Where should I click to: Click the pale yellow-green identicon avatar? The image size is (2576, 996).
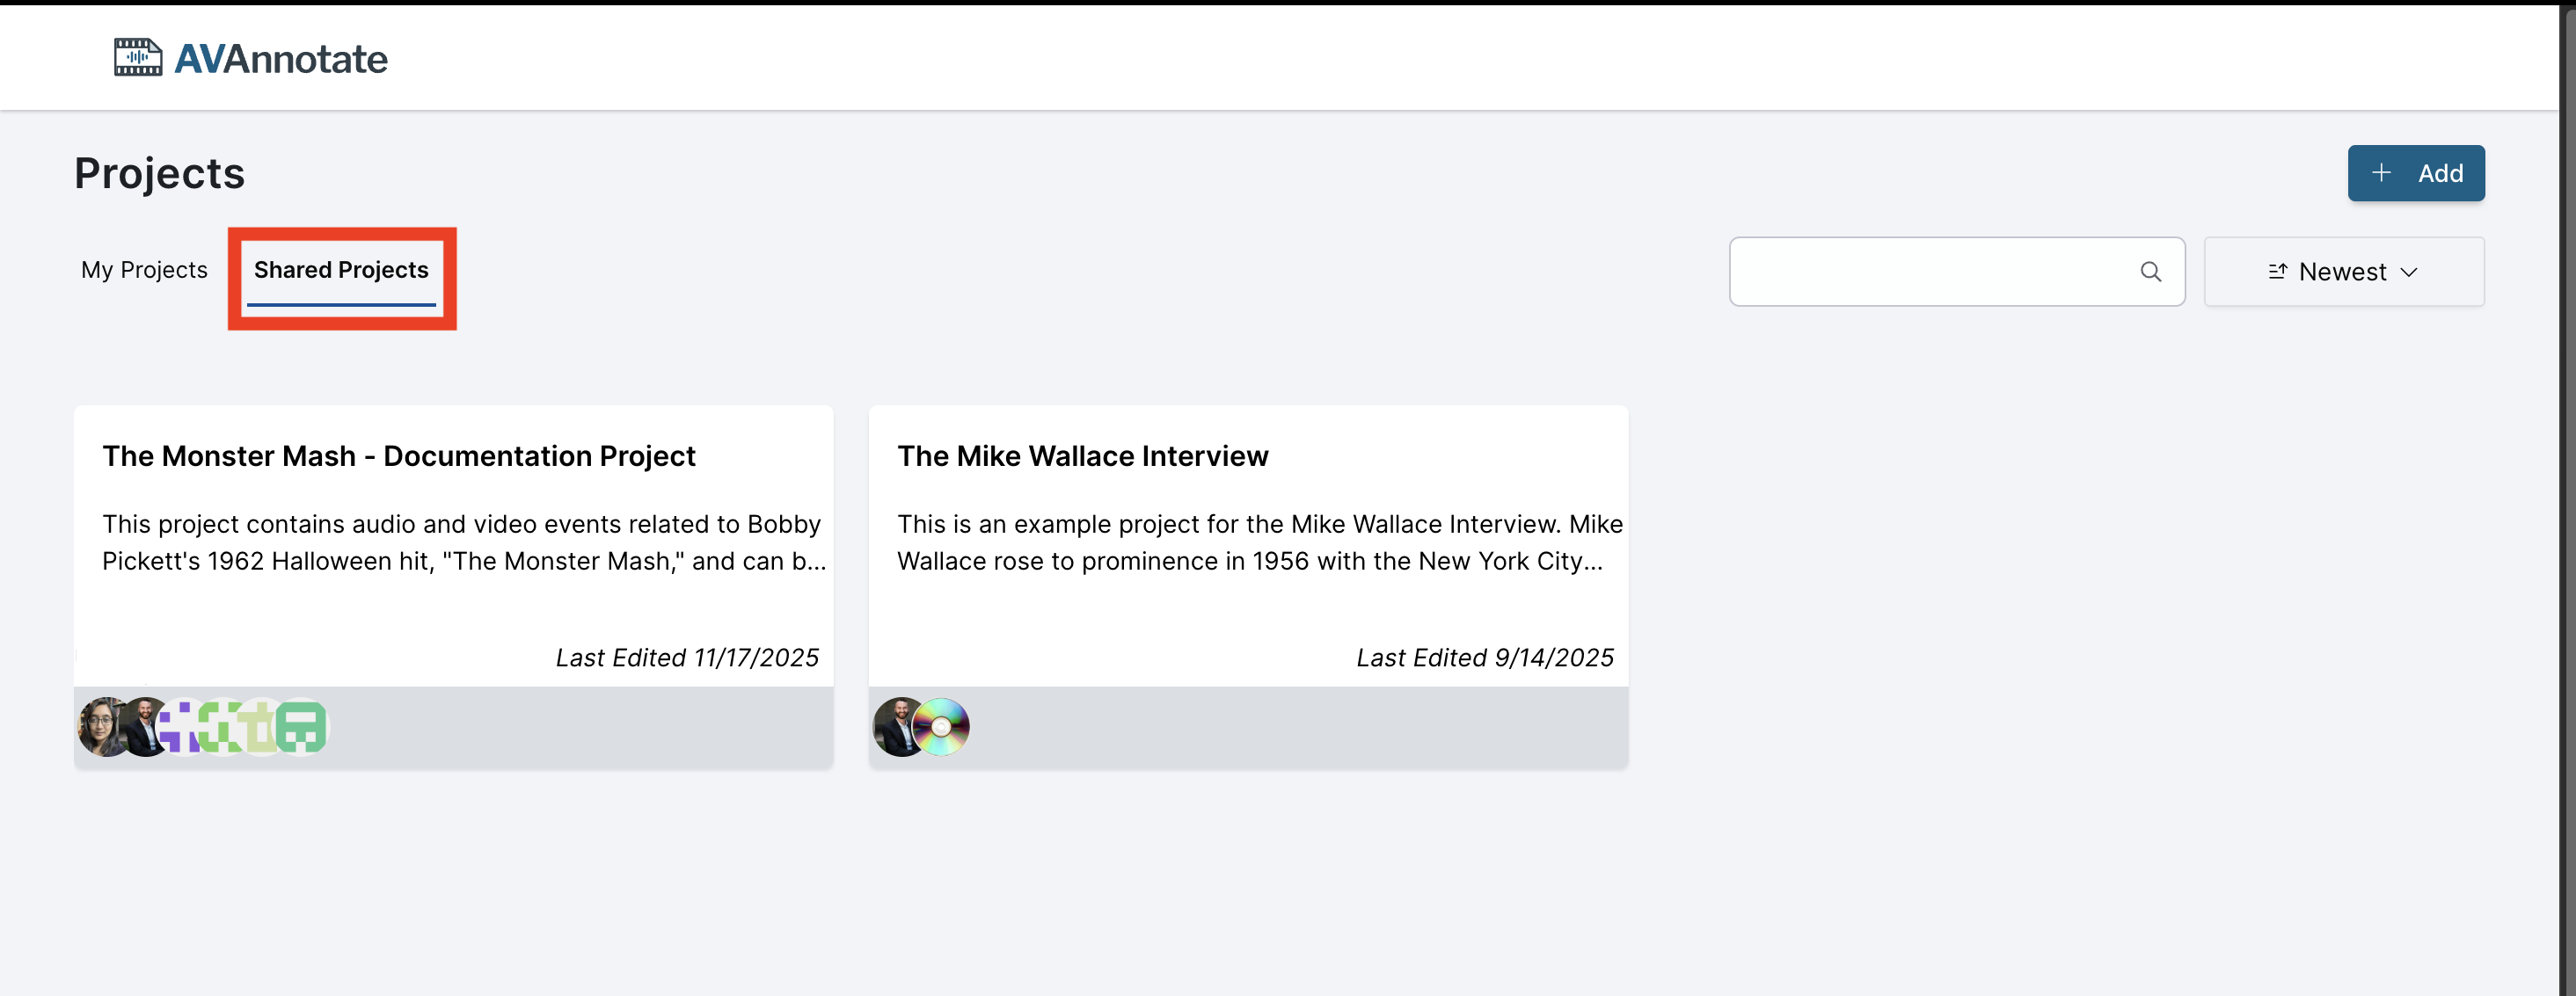click(x=261, y=727)
